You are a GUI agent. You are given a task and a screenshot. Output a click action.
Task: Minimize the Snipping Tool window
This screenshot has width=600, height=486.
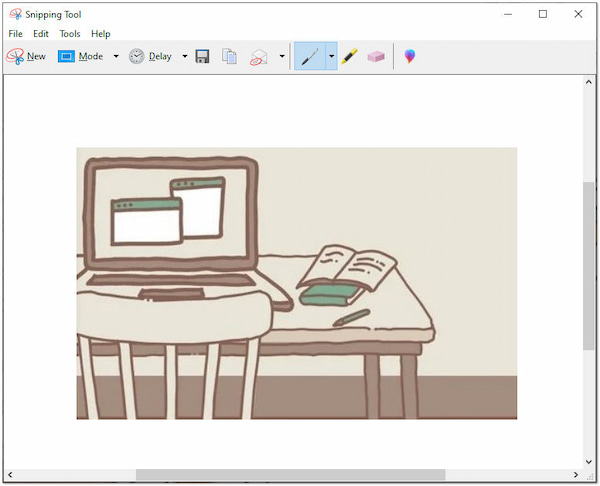click(508, 15)
